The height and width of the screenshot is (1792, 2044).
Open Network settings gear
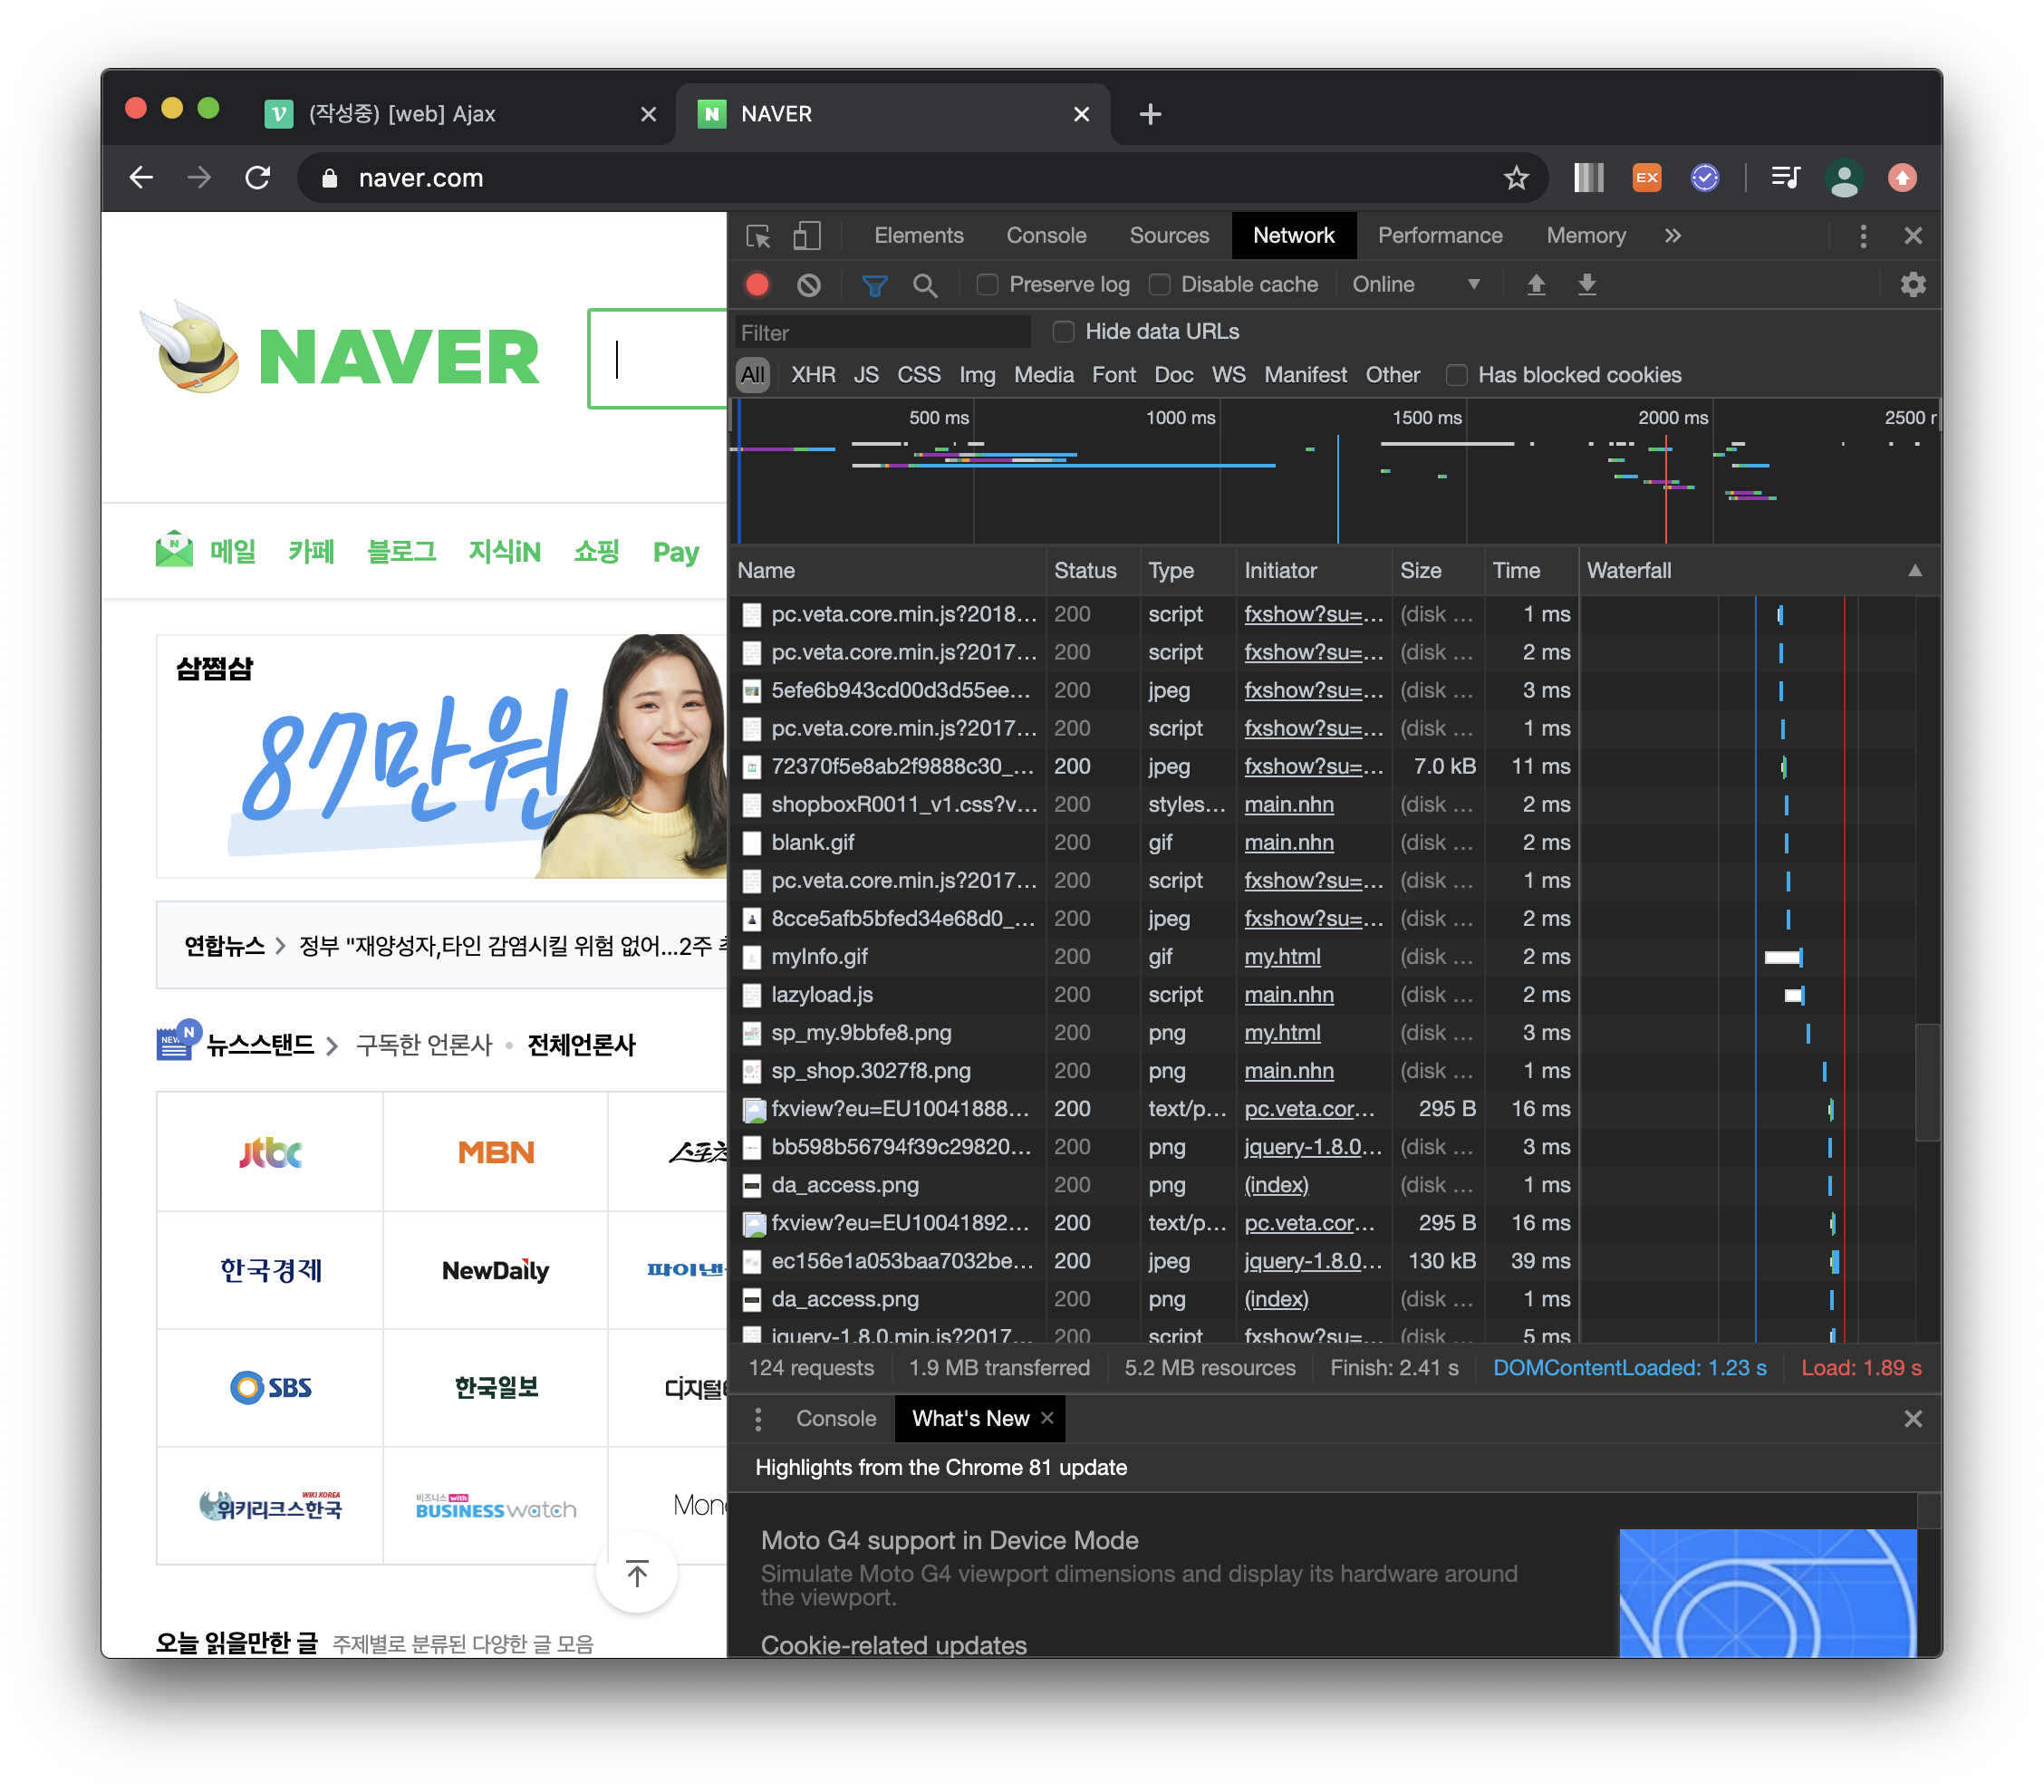click(x=1912, y=285)
